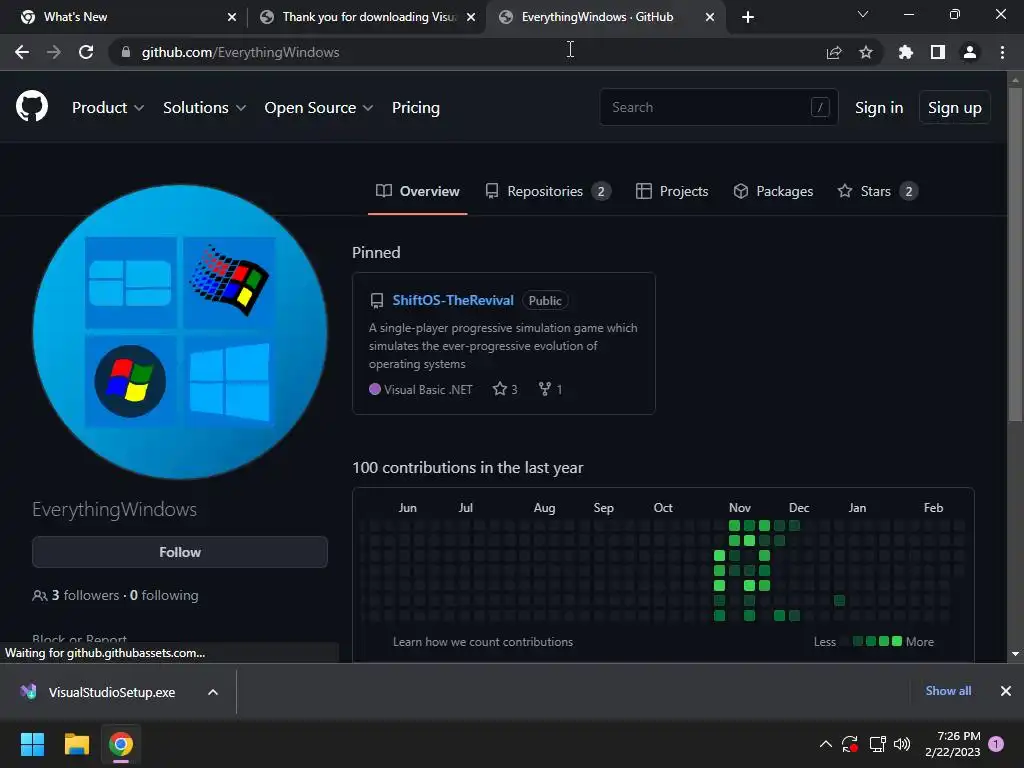
Task: Click the address bar URL
Action: click(240, 52)
